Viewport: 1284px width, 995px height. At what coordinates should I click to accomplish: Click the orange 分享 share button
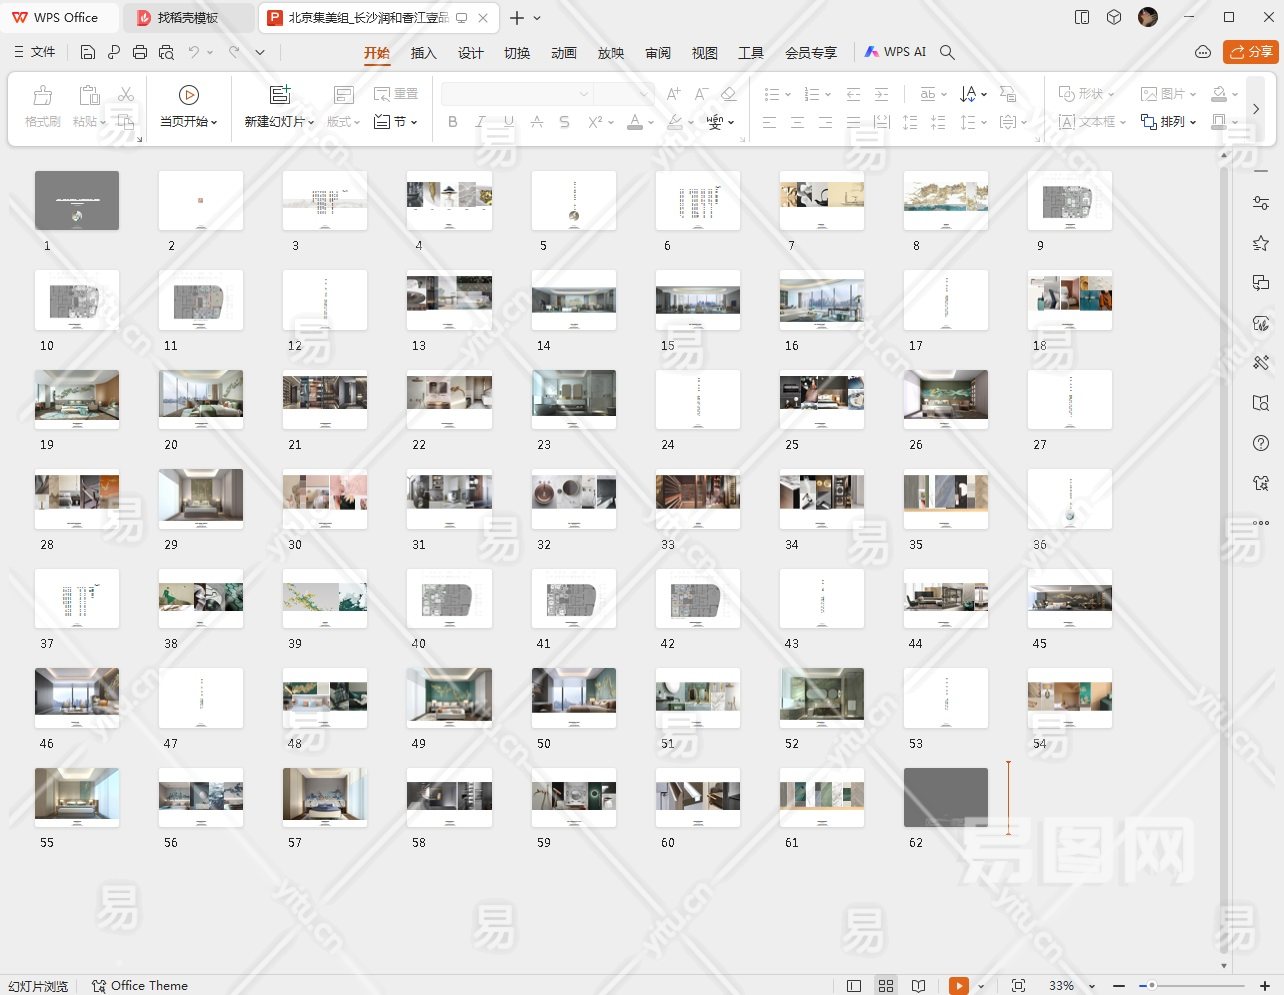[x=1250, y=52]
